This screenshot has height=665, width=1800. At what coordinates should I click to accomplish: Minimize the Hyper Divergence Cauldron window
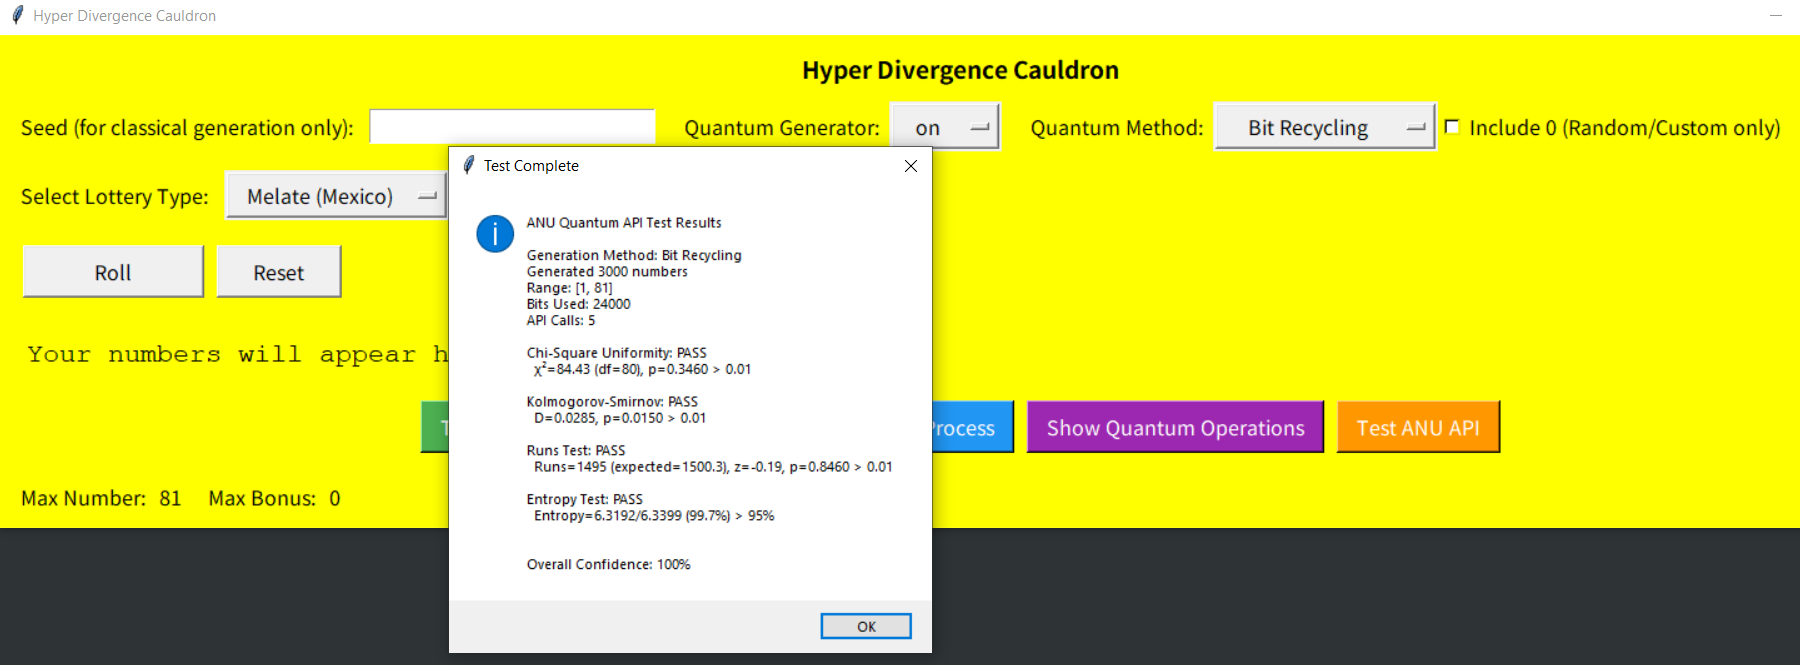(x=1776, y=16)
